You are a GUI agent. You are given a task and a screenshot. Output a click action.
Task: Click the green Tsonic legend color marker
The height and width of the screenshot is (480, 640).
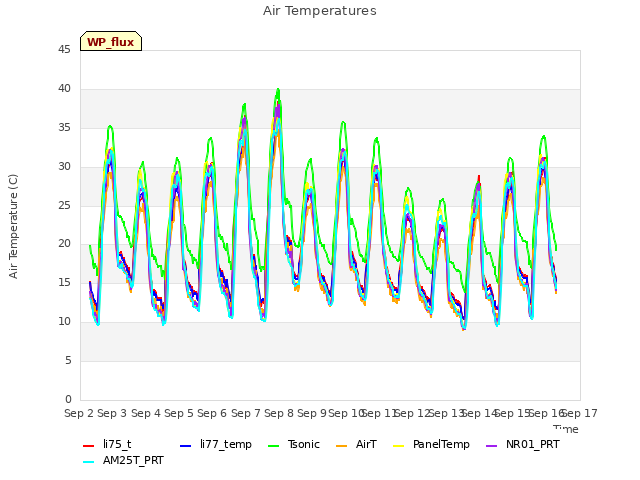[274, 446]
